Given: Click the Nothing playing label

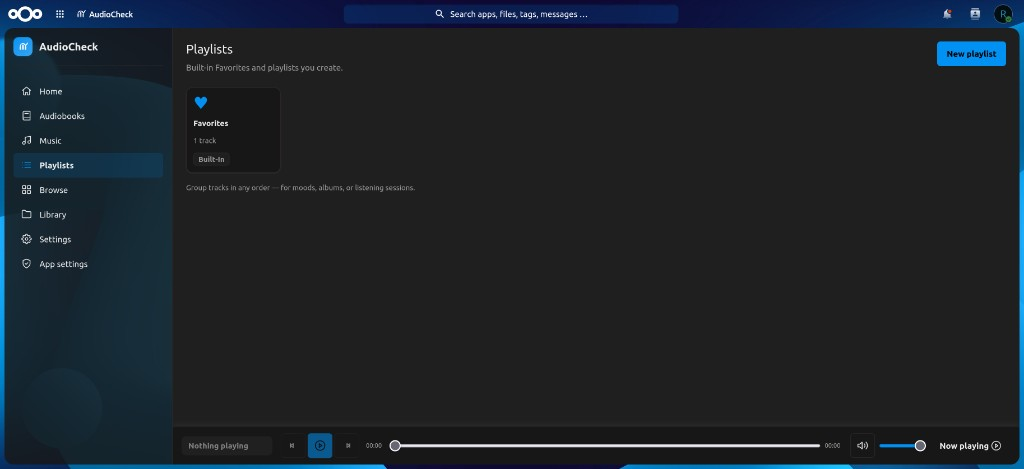Looking at the screenshot, I should point(226,445).
